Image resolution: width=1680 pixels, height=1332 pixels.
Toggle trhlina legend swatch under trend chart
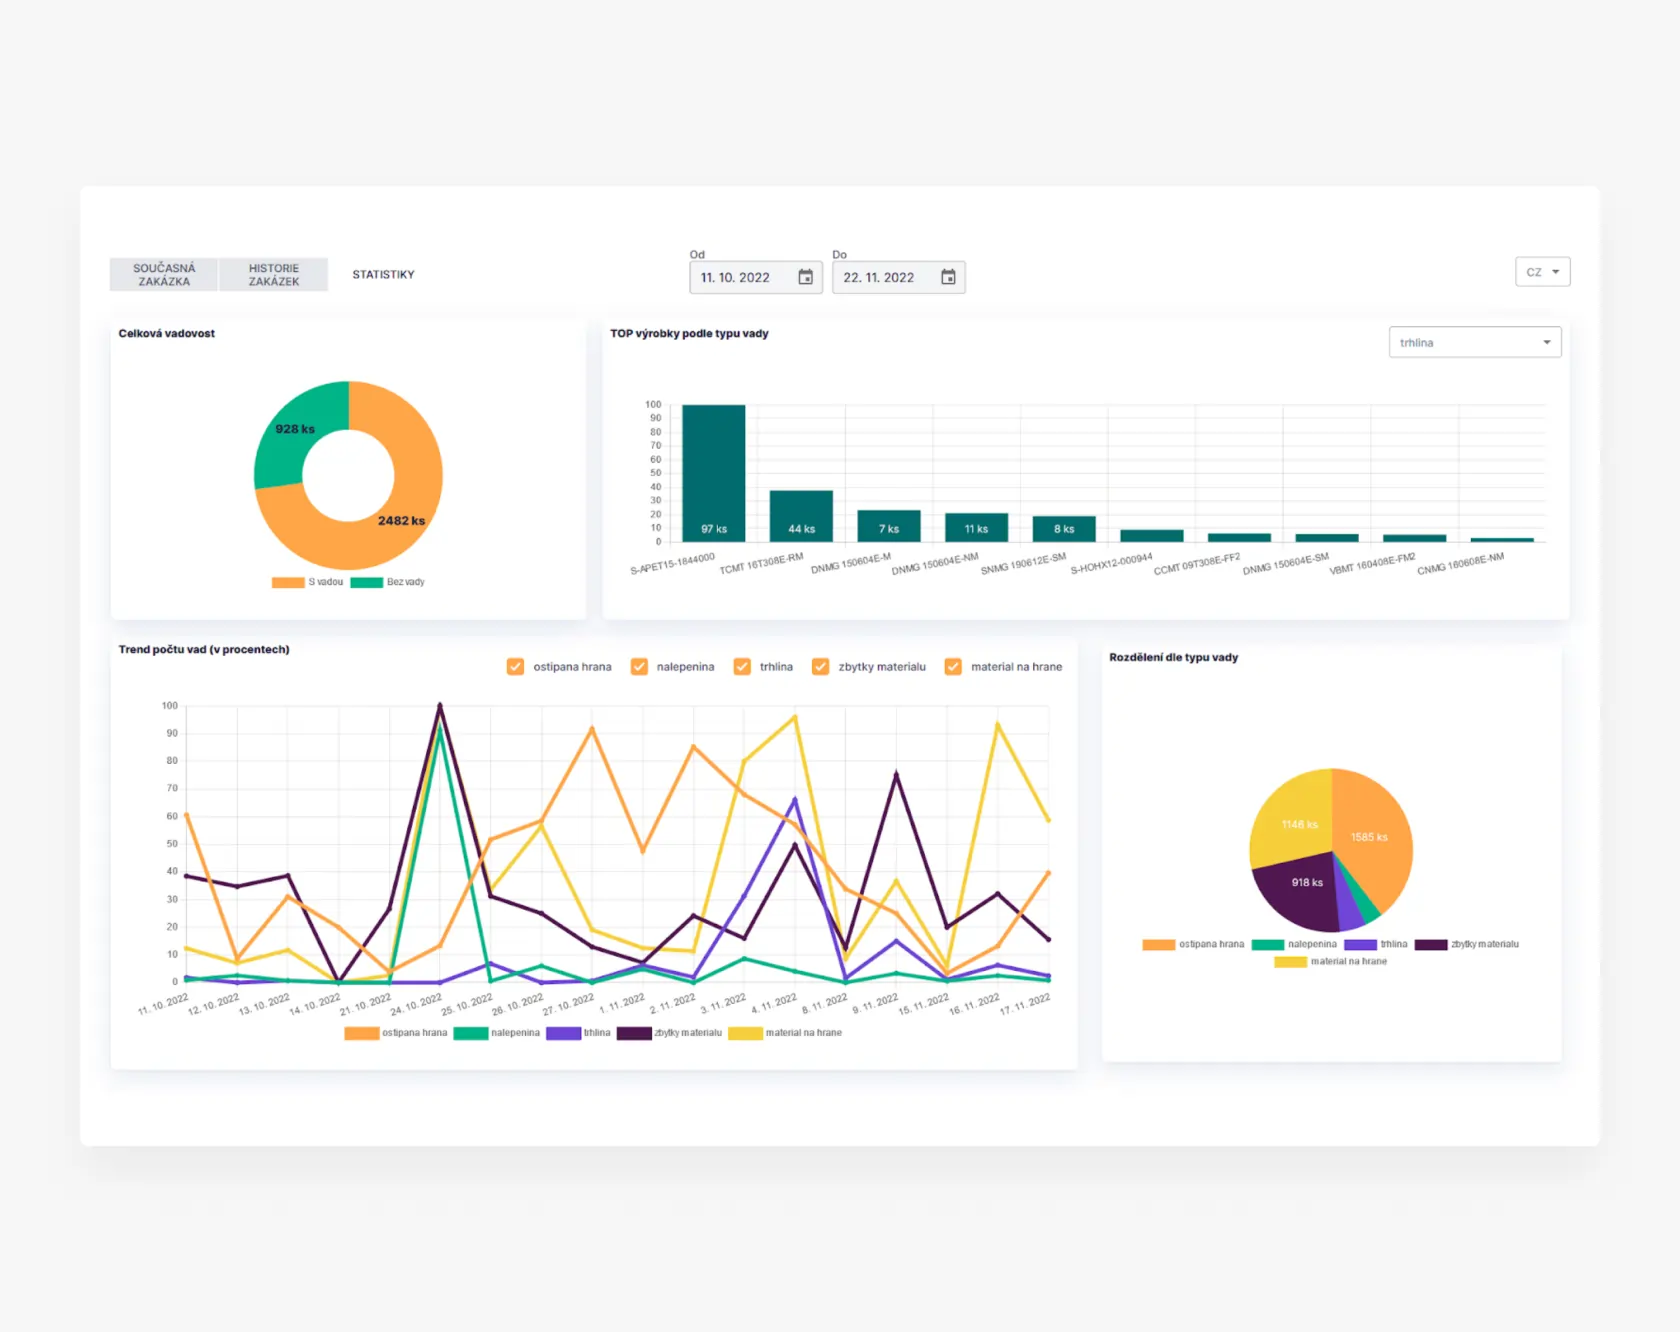click(564, 1033)
